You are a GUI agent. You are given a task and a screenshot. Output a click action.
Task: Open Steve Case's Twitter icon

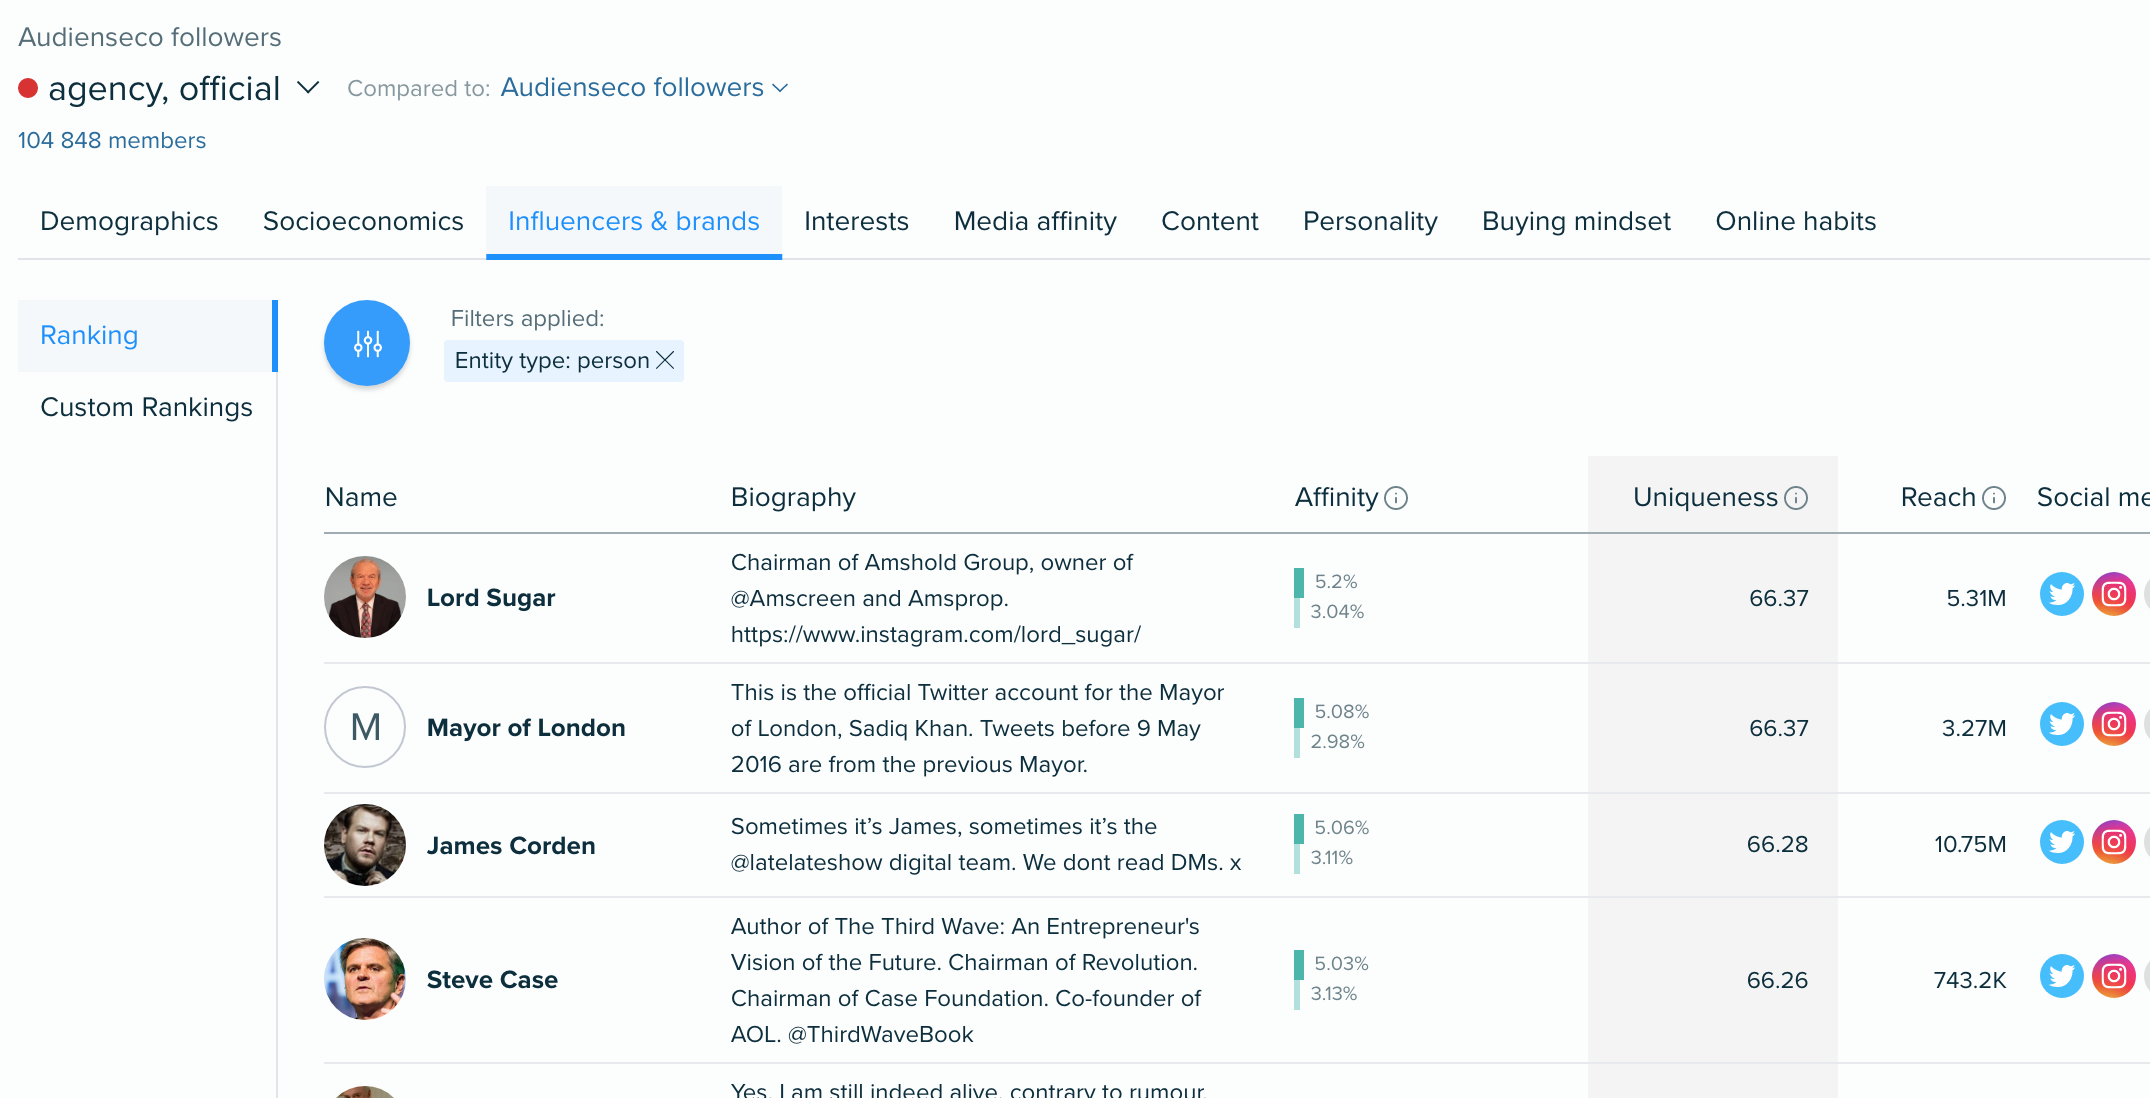(2061, 976)
